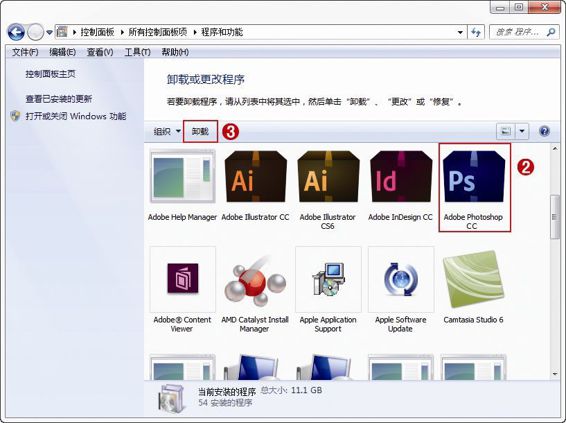Select Adobe Help Manager icon
Screen dimensions: 566x423
tap(183, 177)
